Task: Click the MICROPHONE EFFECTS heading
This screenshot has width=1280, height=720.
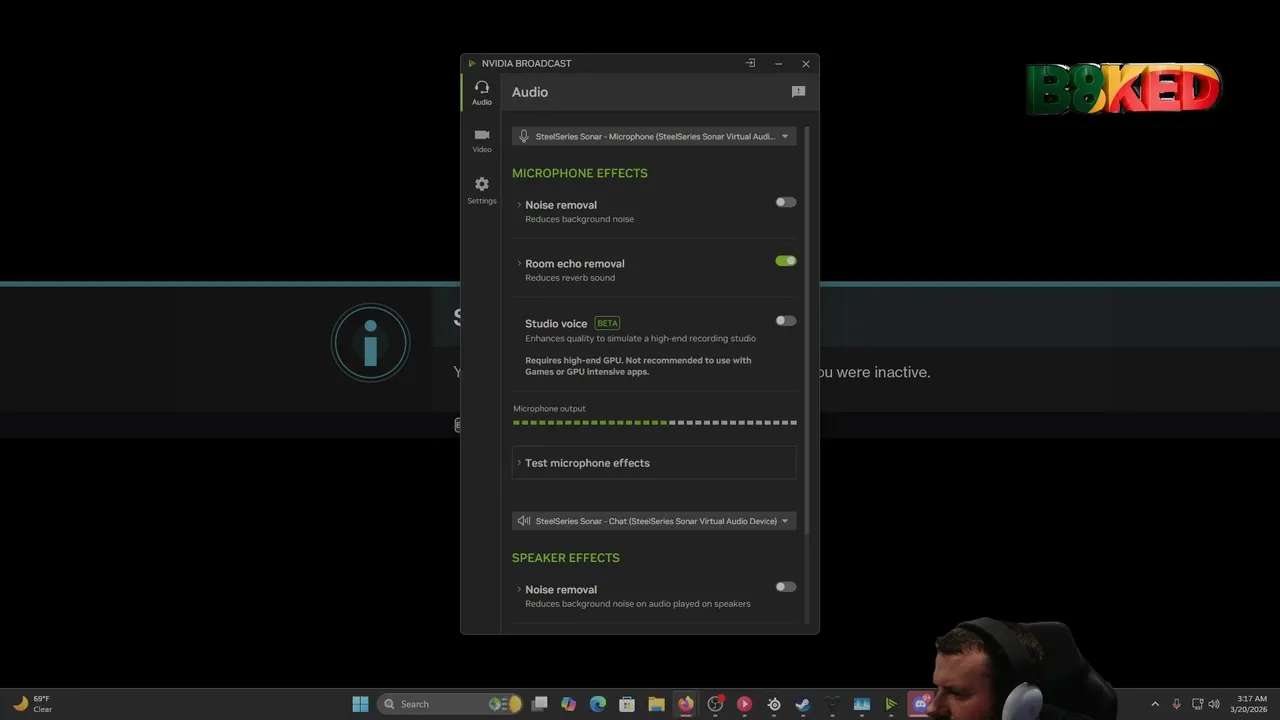Action: pos(580,173)
